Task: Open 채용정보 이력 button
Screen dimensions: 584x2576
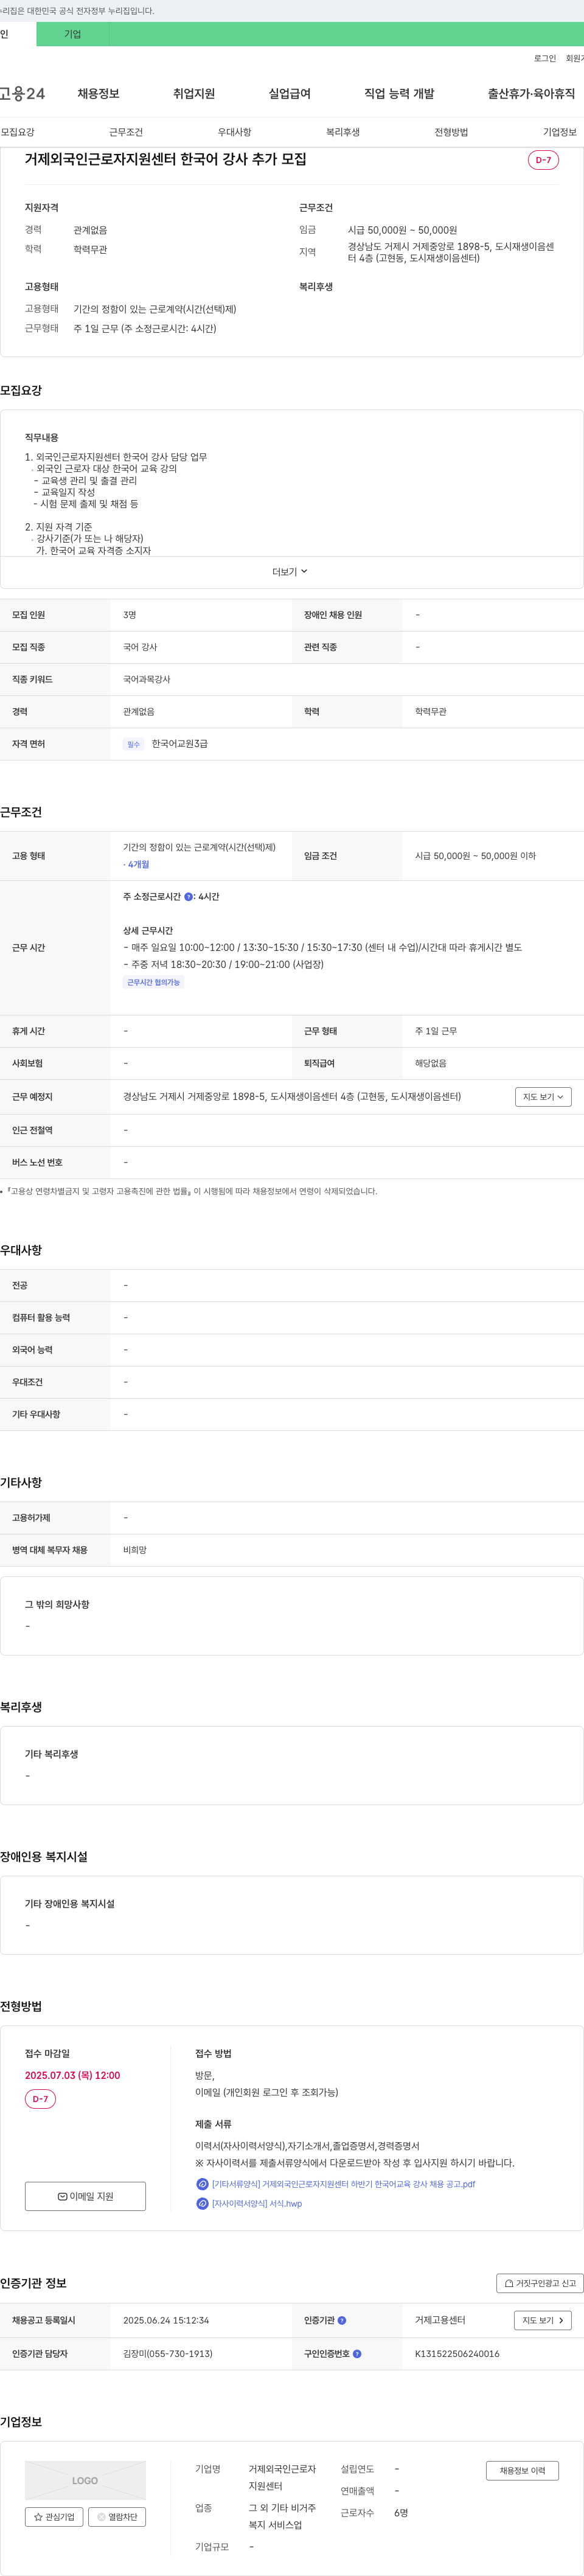Action: (522, 2470)
